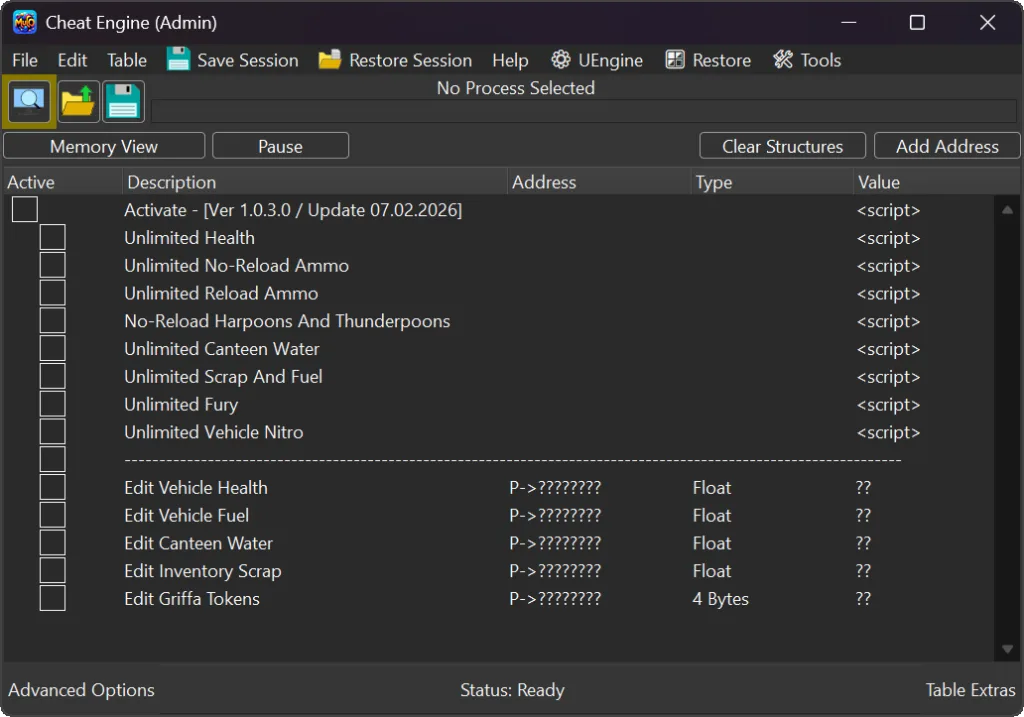This screenshot has height=717, width=1024.
Task: Select Restore Session menu item
Action: pos(410,60)
